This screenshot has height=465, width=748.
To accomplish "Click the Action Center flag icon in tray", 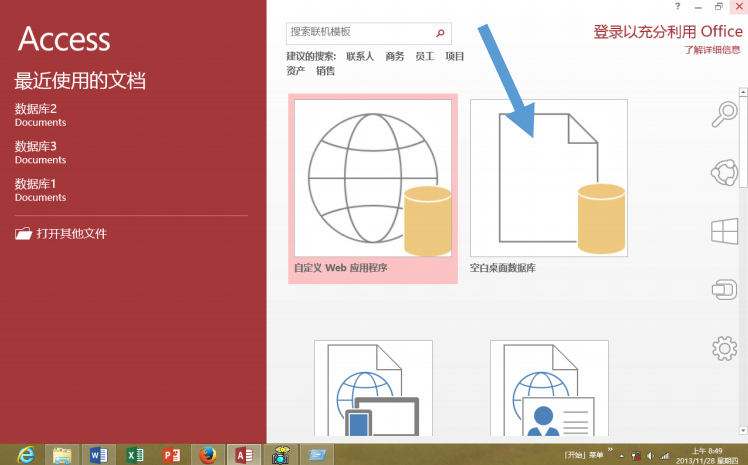I will pos(636,456).
